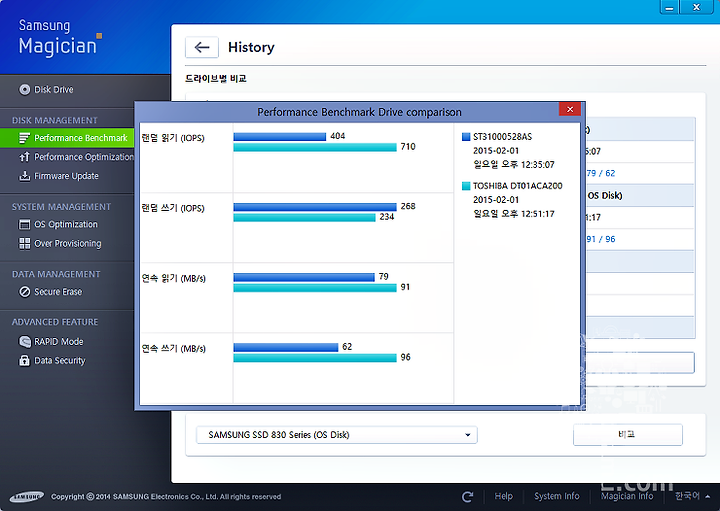The image size is (720, 511).
Task: Click the 91 / 96 value in history table
Action: [x=601, y=239]
